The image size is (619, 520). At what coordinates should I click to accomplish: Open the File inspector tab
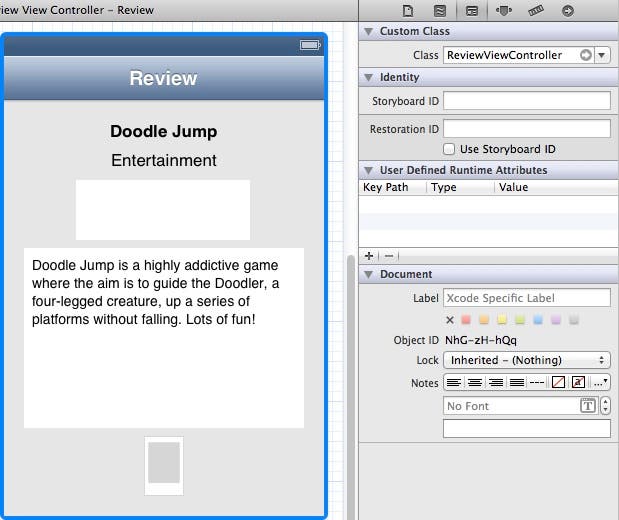tap(408, 11)
